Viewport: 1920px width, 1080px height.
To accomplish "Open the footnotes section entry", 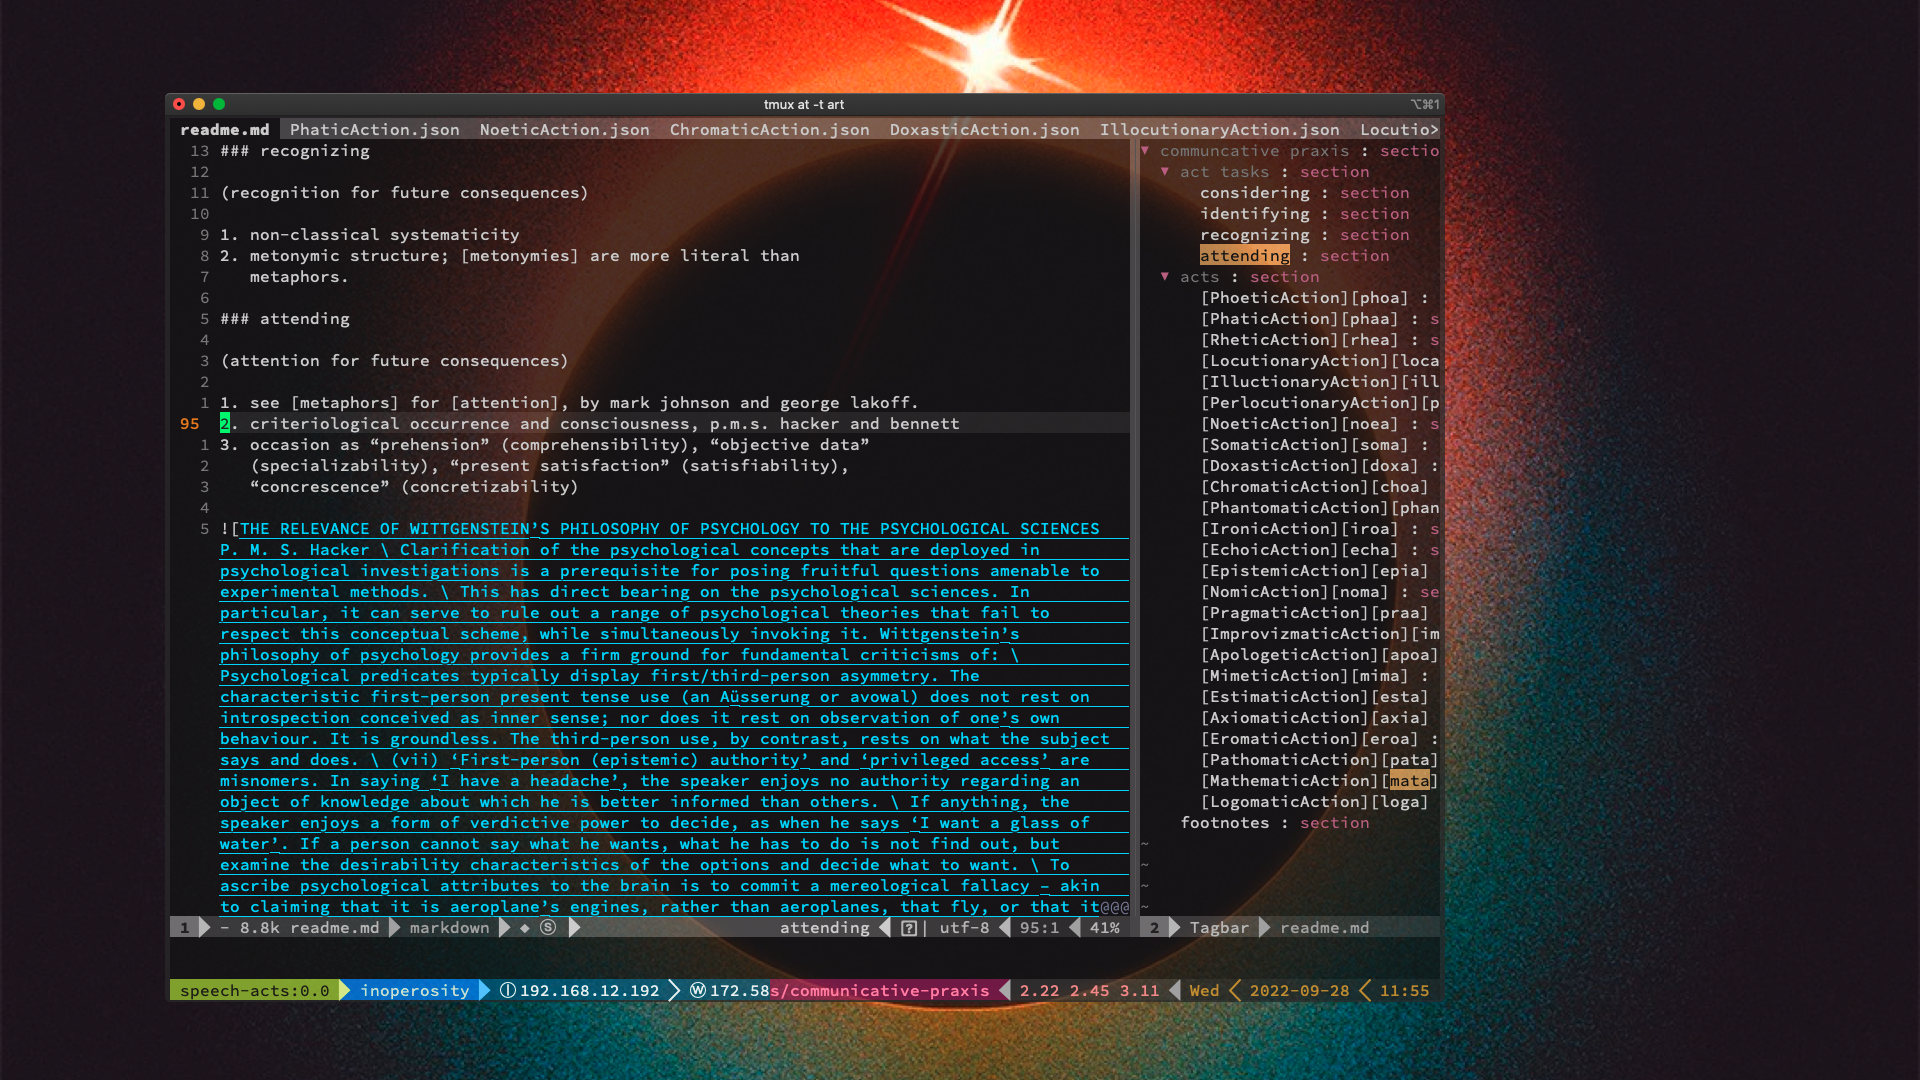I will pyautogui.click(x=1224, y=823).
